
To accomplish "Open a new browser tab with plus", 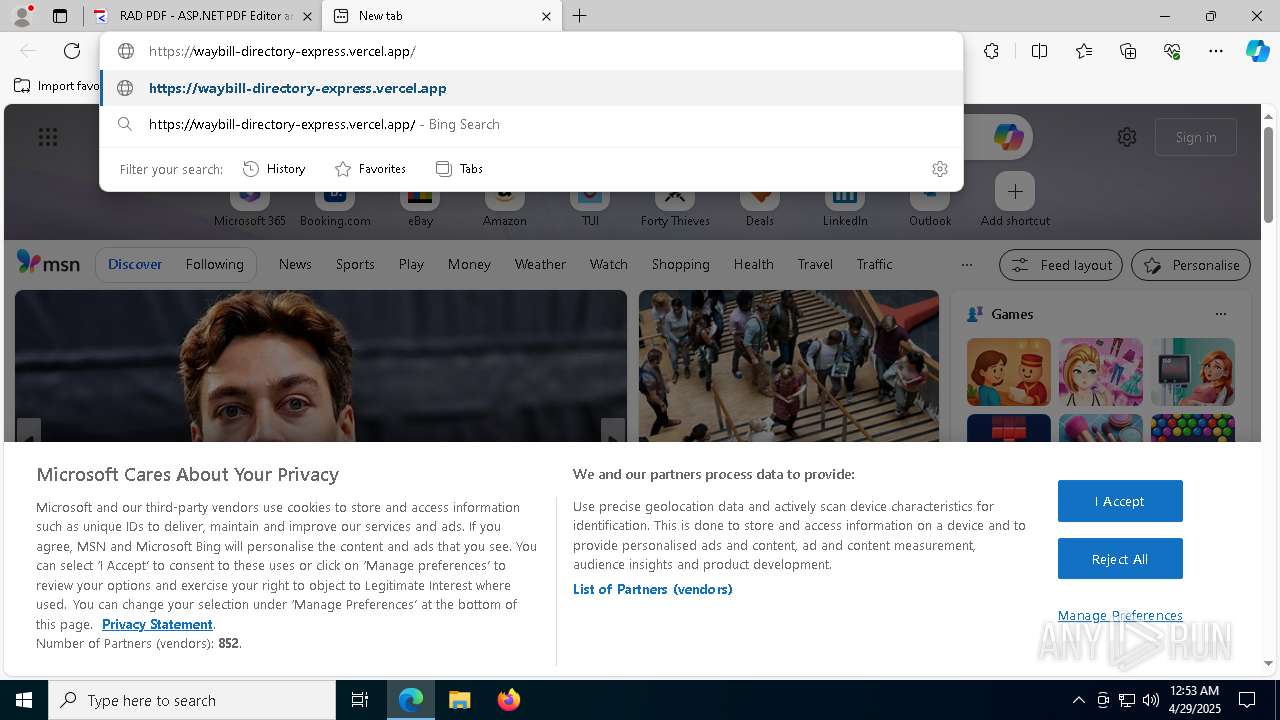I will (580, 16).
